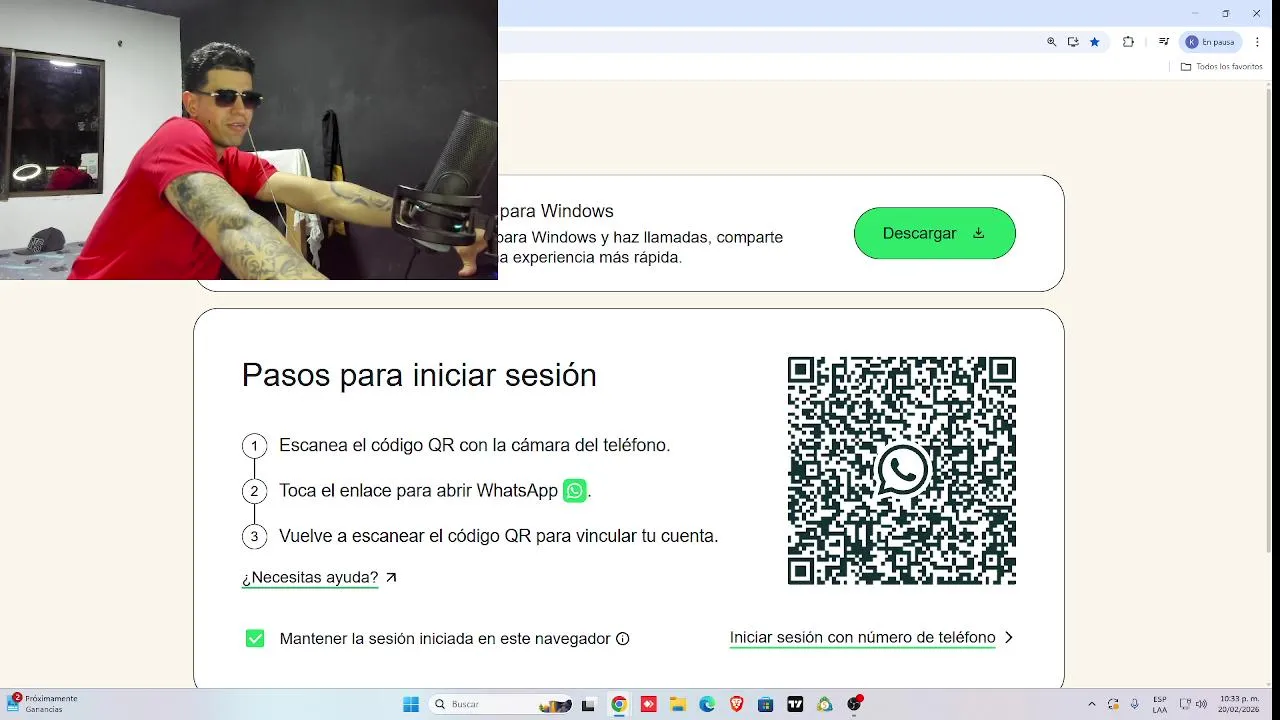Click the WhatsApp QR code image
1280x720 pixels.
(902, 471)
